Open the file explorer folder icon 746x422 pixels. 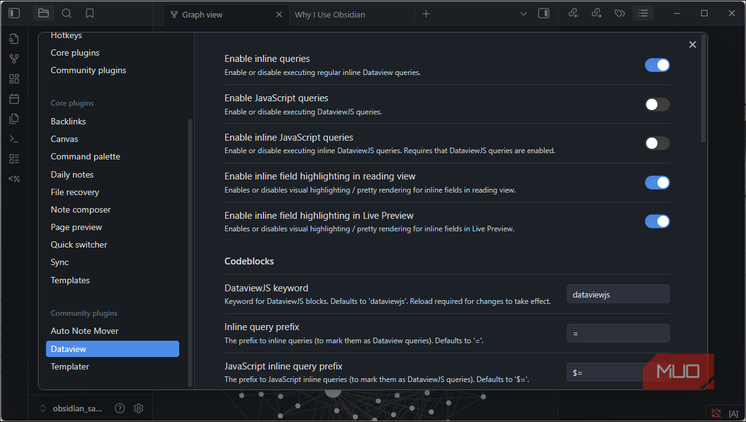[x=43, y=13]
